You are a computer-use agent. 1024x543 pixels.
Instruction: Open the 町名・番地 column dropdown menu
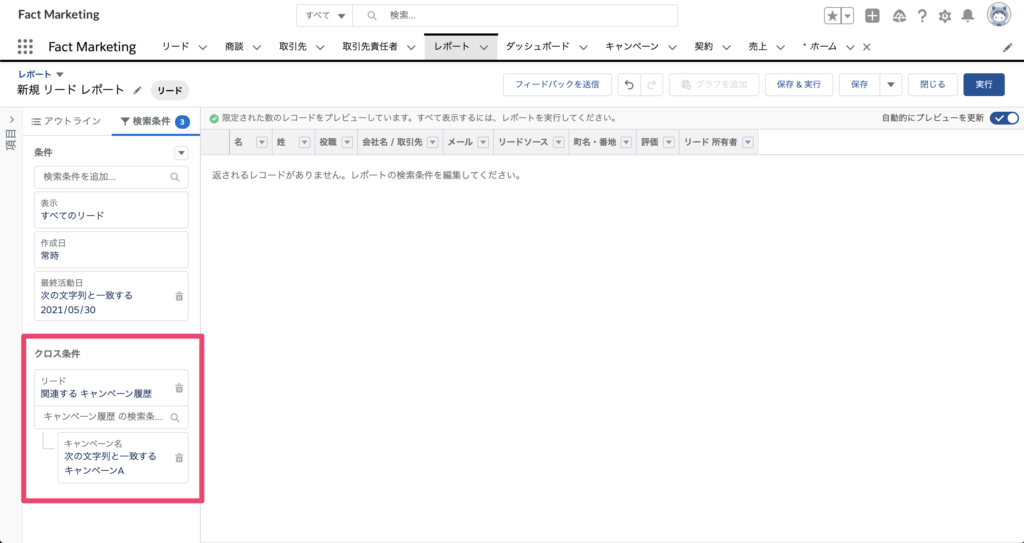626,142
